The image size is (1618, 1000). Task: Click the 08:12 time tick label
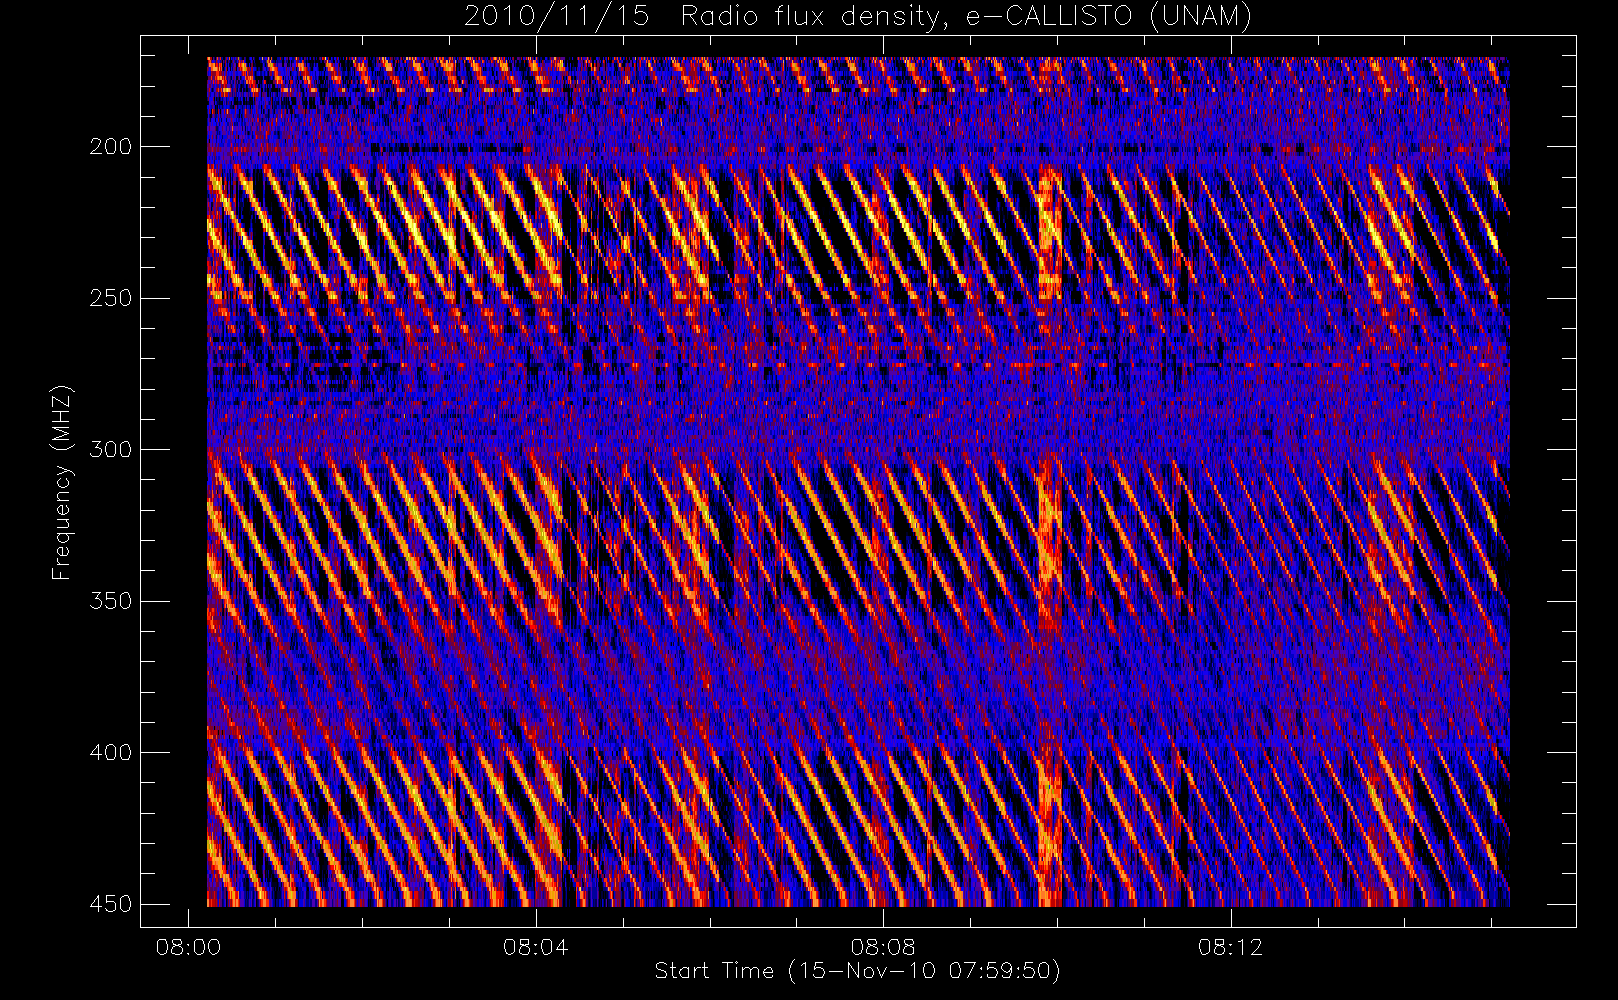point(1230,946)
